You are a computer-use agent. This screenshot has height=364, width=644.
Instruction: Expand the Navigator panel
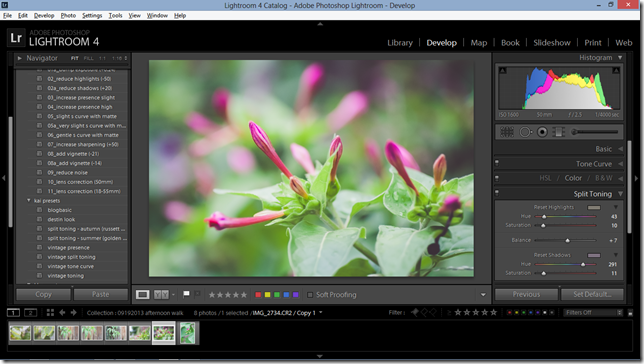[x=19, y=58]
